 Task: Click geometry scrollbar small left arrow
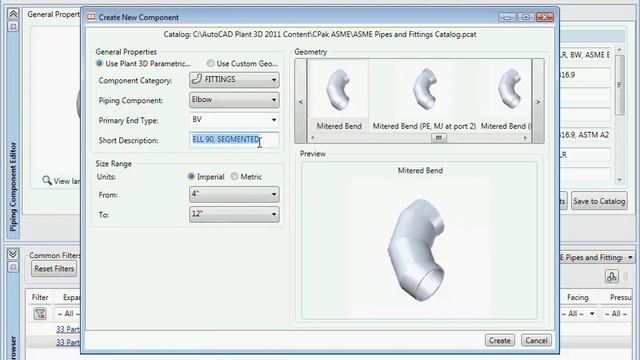[313, 138]
